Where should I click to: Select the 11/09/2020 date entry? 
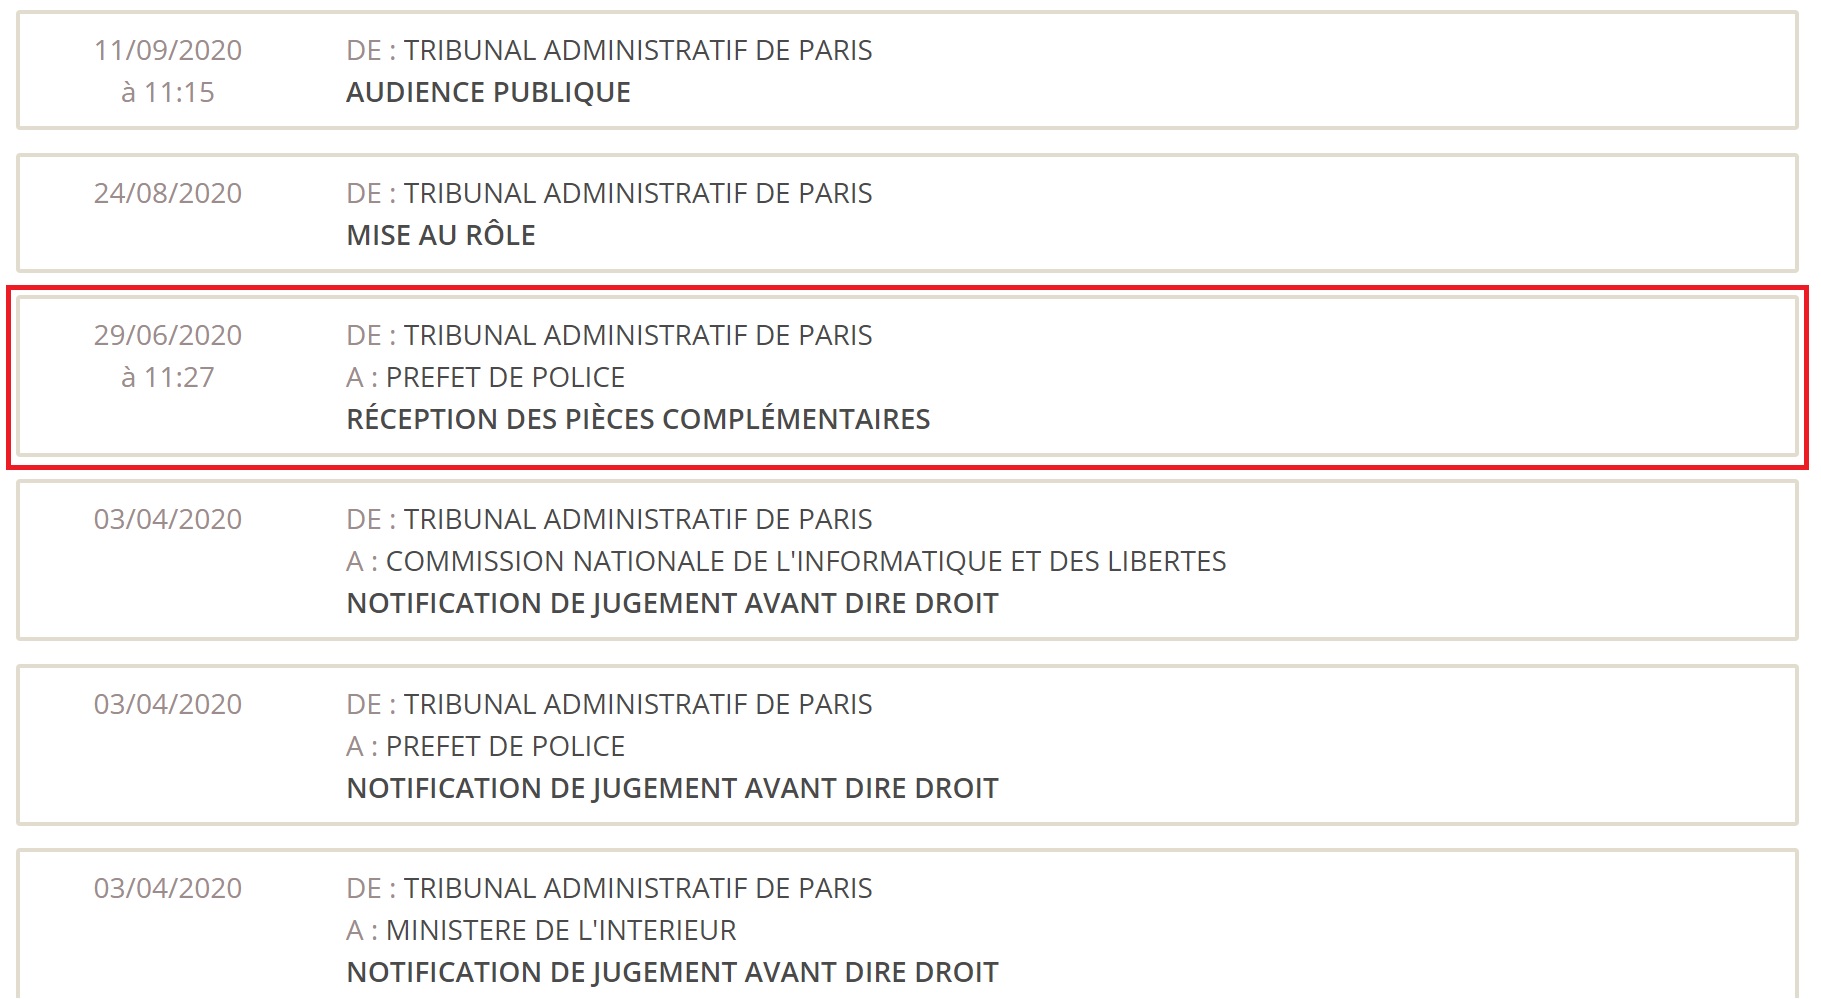click(168, 50)
